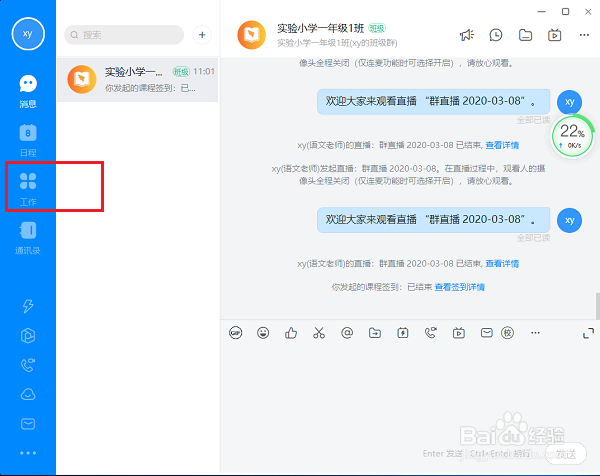Open group announcements megaphone icon
Viewport: 600px width, 476px height.
click(x=467, y=35)
